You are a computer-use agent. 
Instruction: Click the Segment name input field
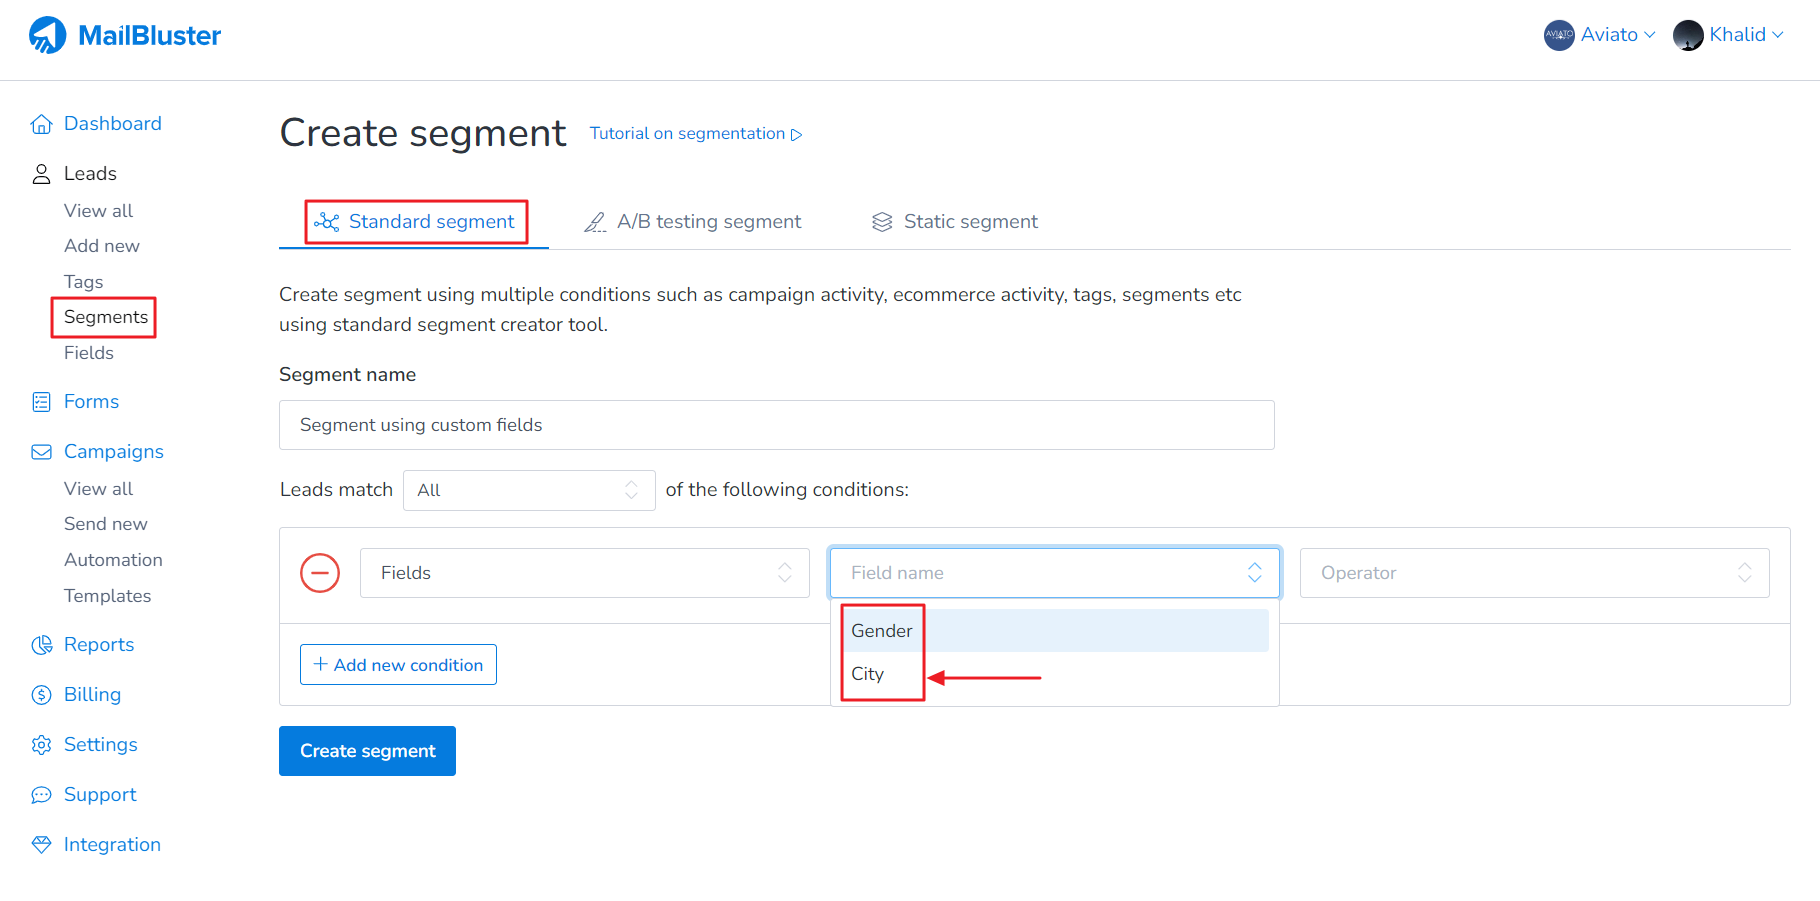(x=776, y=425)
